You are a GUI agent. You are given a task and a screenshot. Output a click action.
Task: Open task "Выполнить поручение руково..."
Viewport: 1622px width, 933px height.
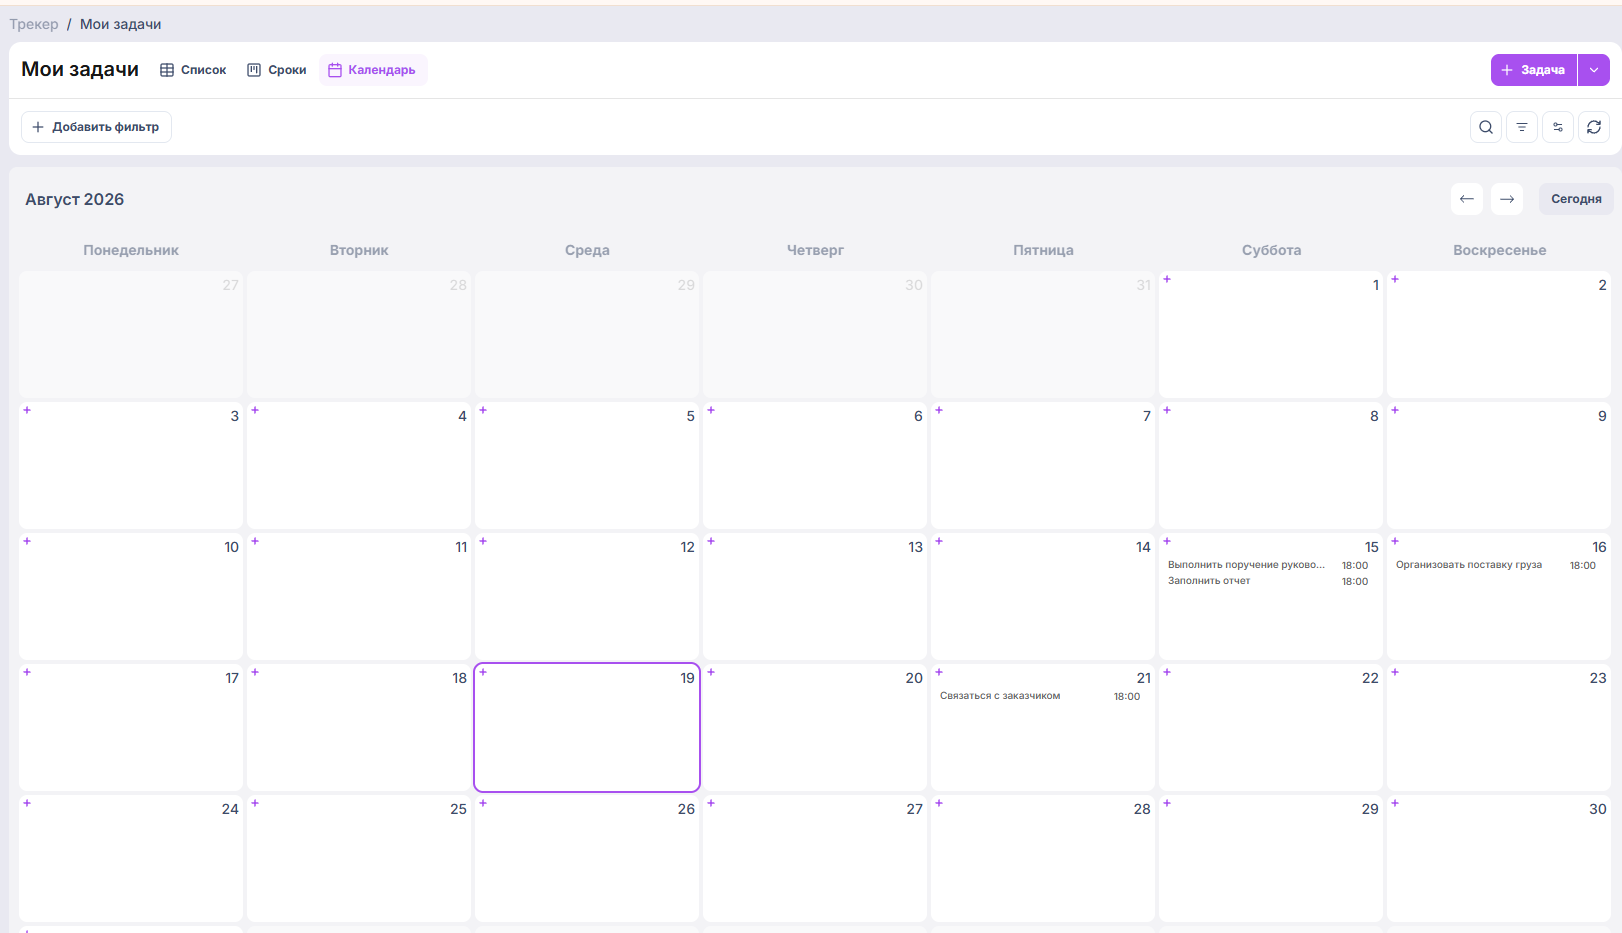(1246, 565)
